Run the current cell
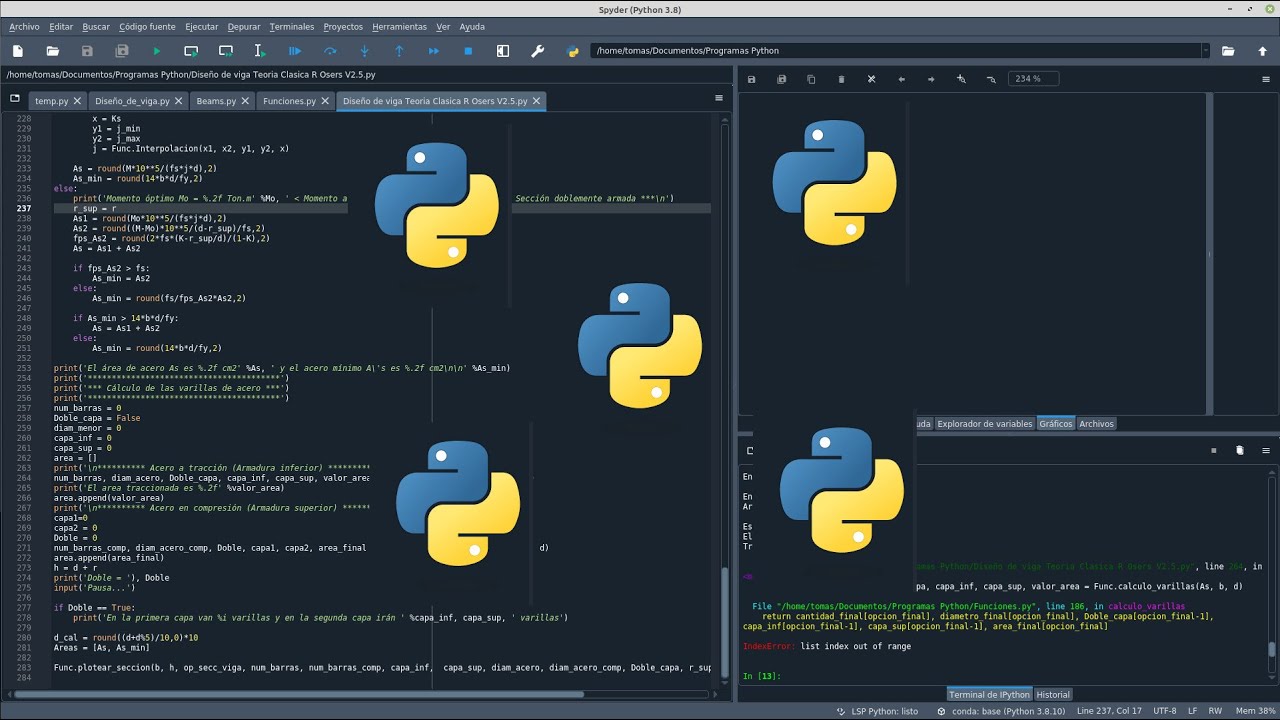Image resolution: width=1280 pixels, height=720 pixels. pos(191,51)
